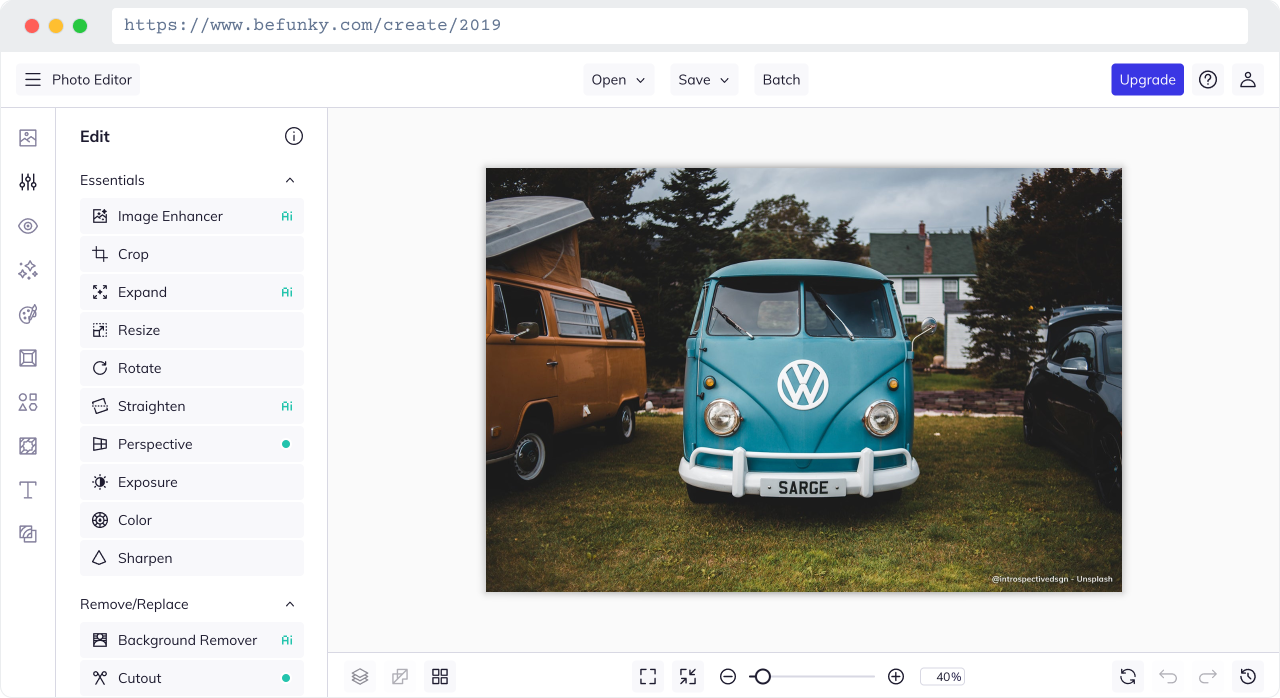Select the Crop tool
Viewport: 1280px width, 698px height.
tap(192, 254)
